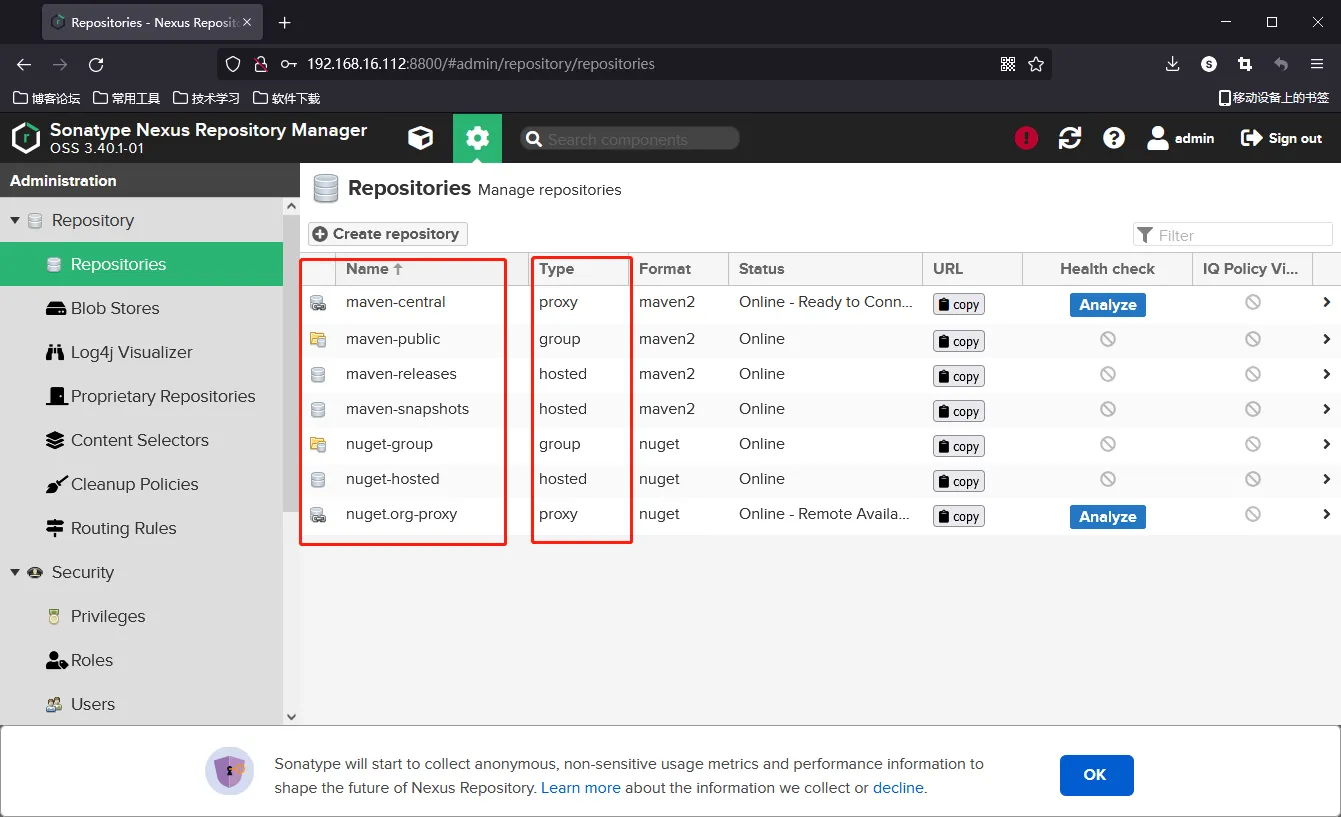Open Log4j Visualizer
1341x817 pixels.
[142, 352]
